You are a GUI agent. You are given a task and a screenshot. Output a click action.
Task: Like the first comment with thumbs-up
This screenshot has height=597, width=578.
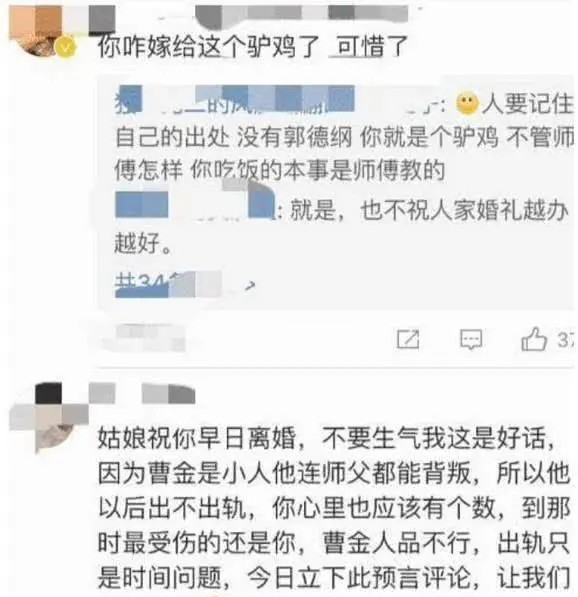point(534,339)
